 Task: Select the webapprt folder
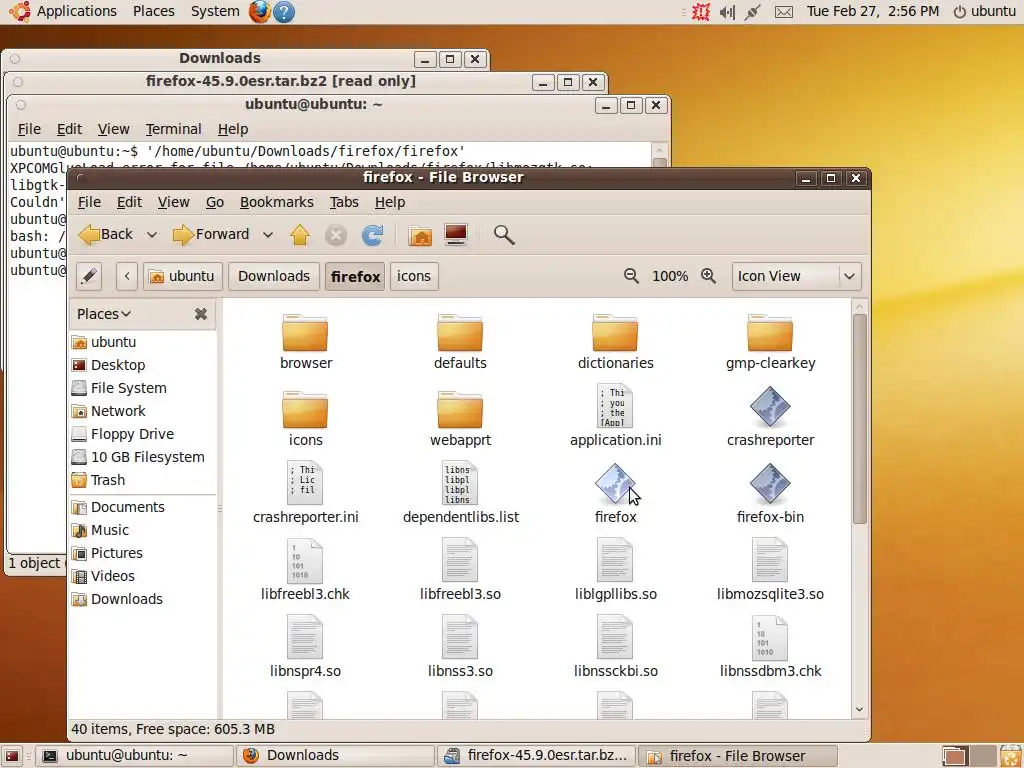460,419
